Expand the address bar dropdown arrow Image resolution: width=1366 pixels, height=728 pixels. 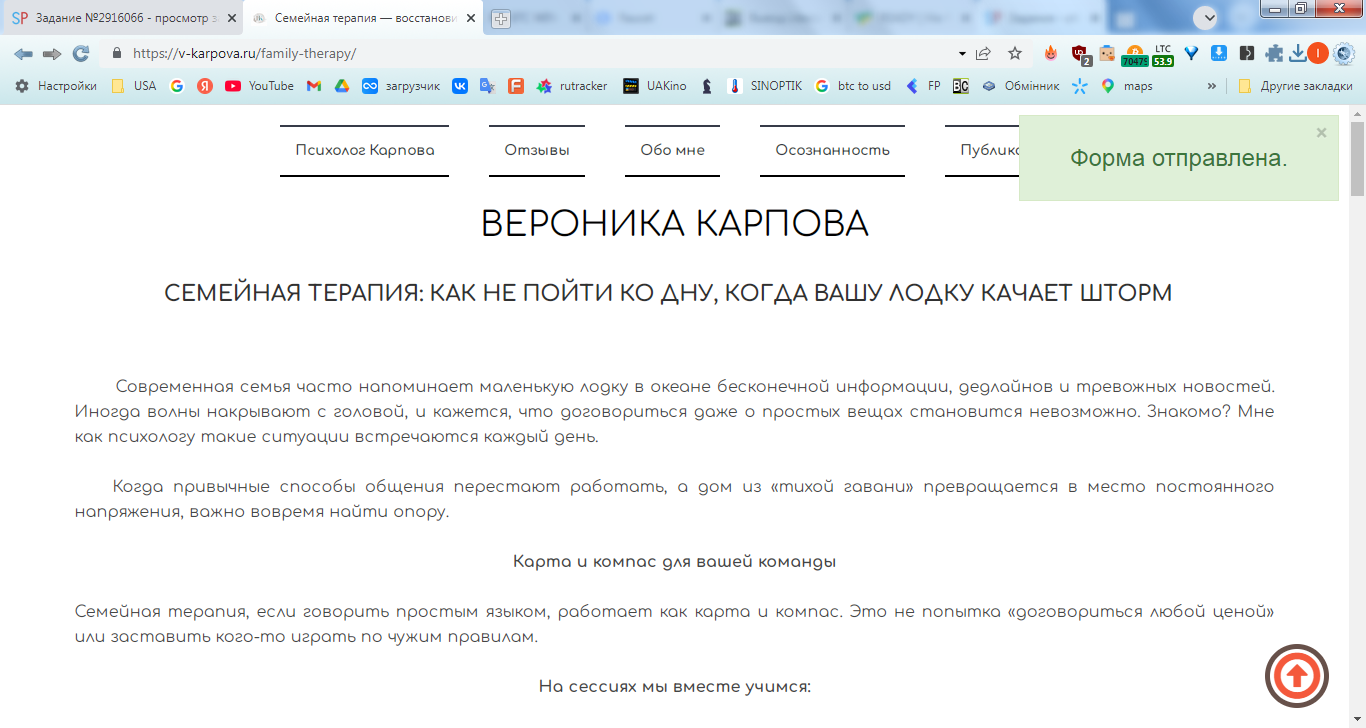pos(962,53)
